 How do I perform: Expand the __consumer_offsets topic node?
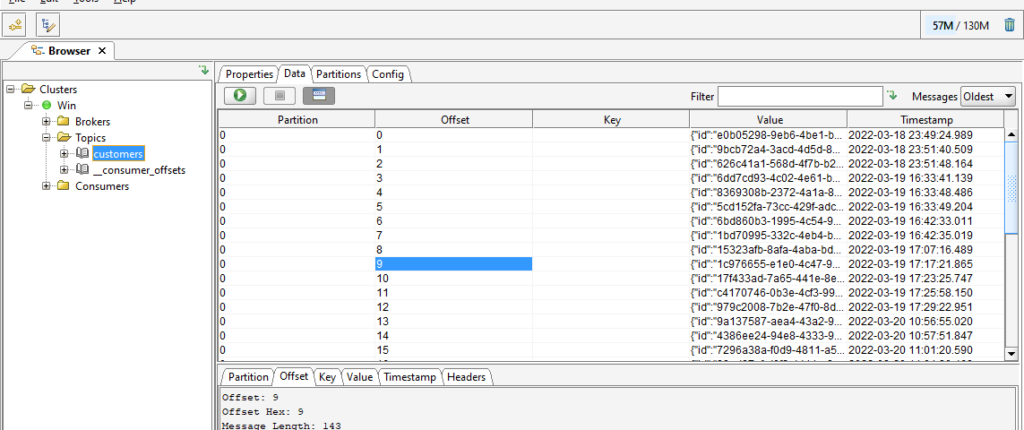pyautogui.click(x=63, y=170)
